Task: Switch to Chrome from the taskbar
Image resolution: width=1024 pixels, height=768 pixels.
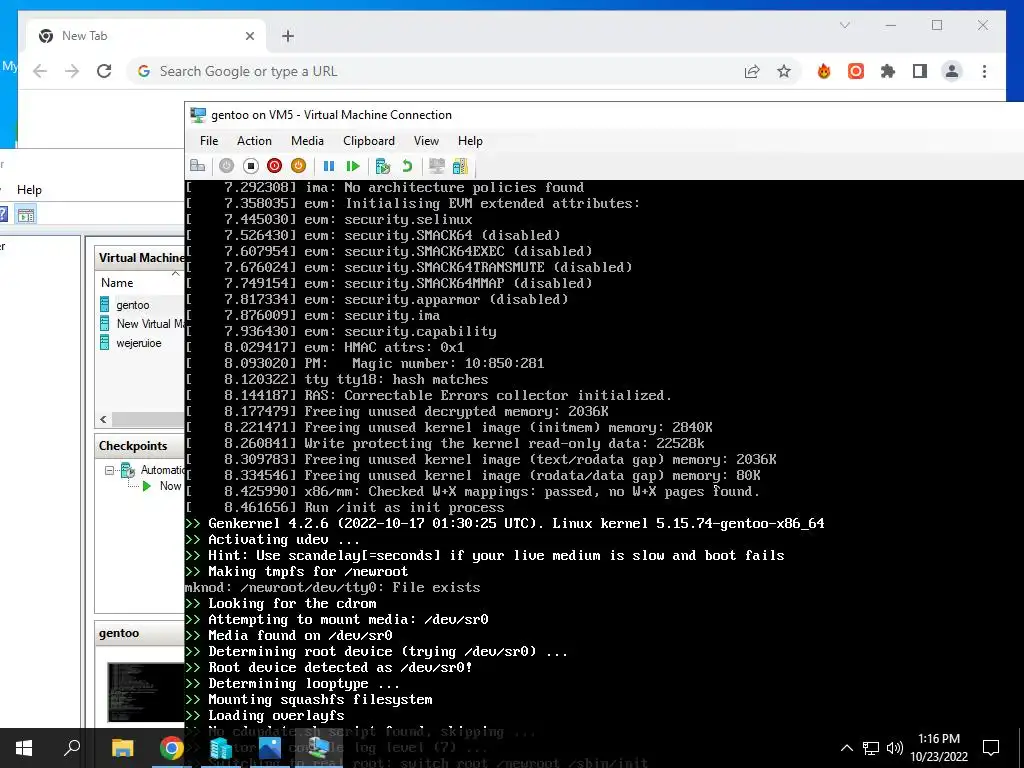Action: pyautogui.click(x=171, y=748)
